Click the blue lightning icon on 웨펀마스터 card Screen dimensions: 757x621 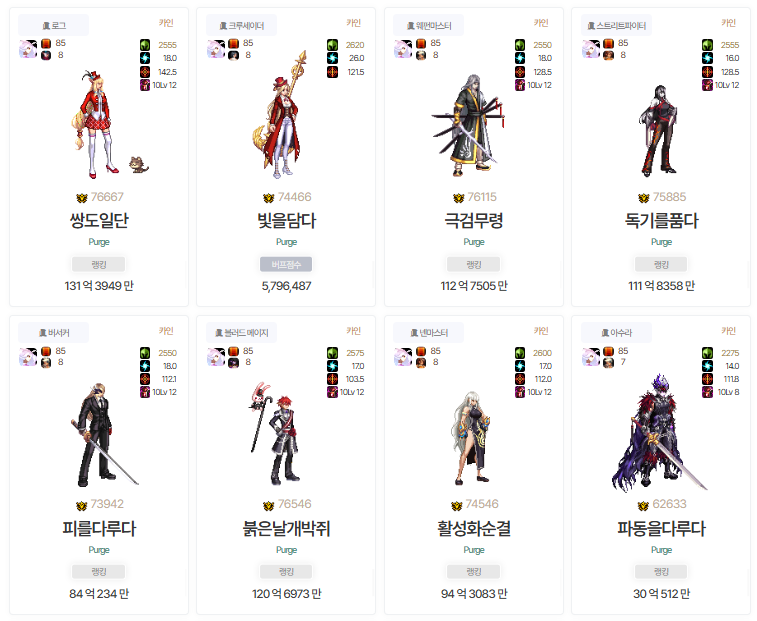point(520,58)
